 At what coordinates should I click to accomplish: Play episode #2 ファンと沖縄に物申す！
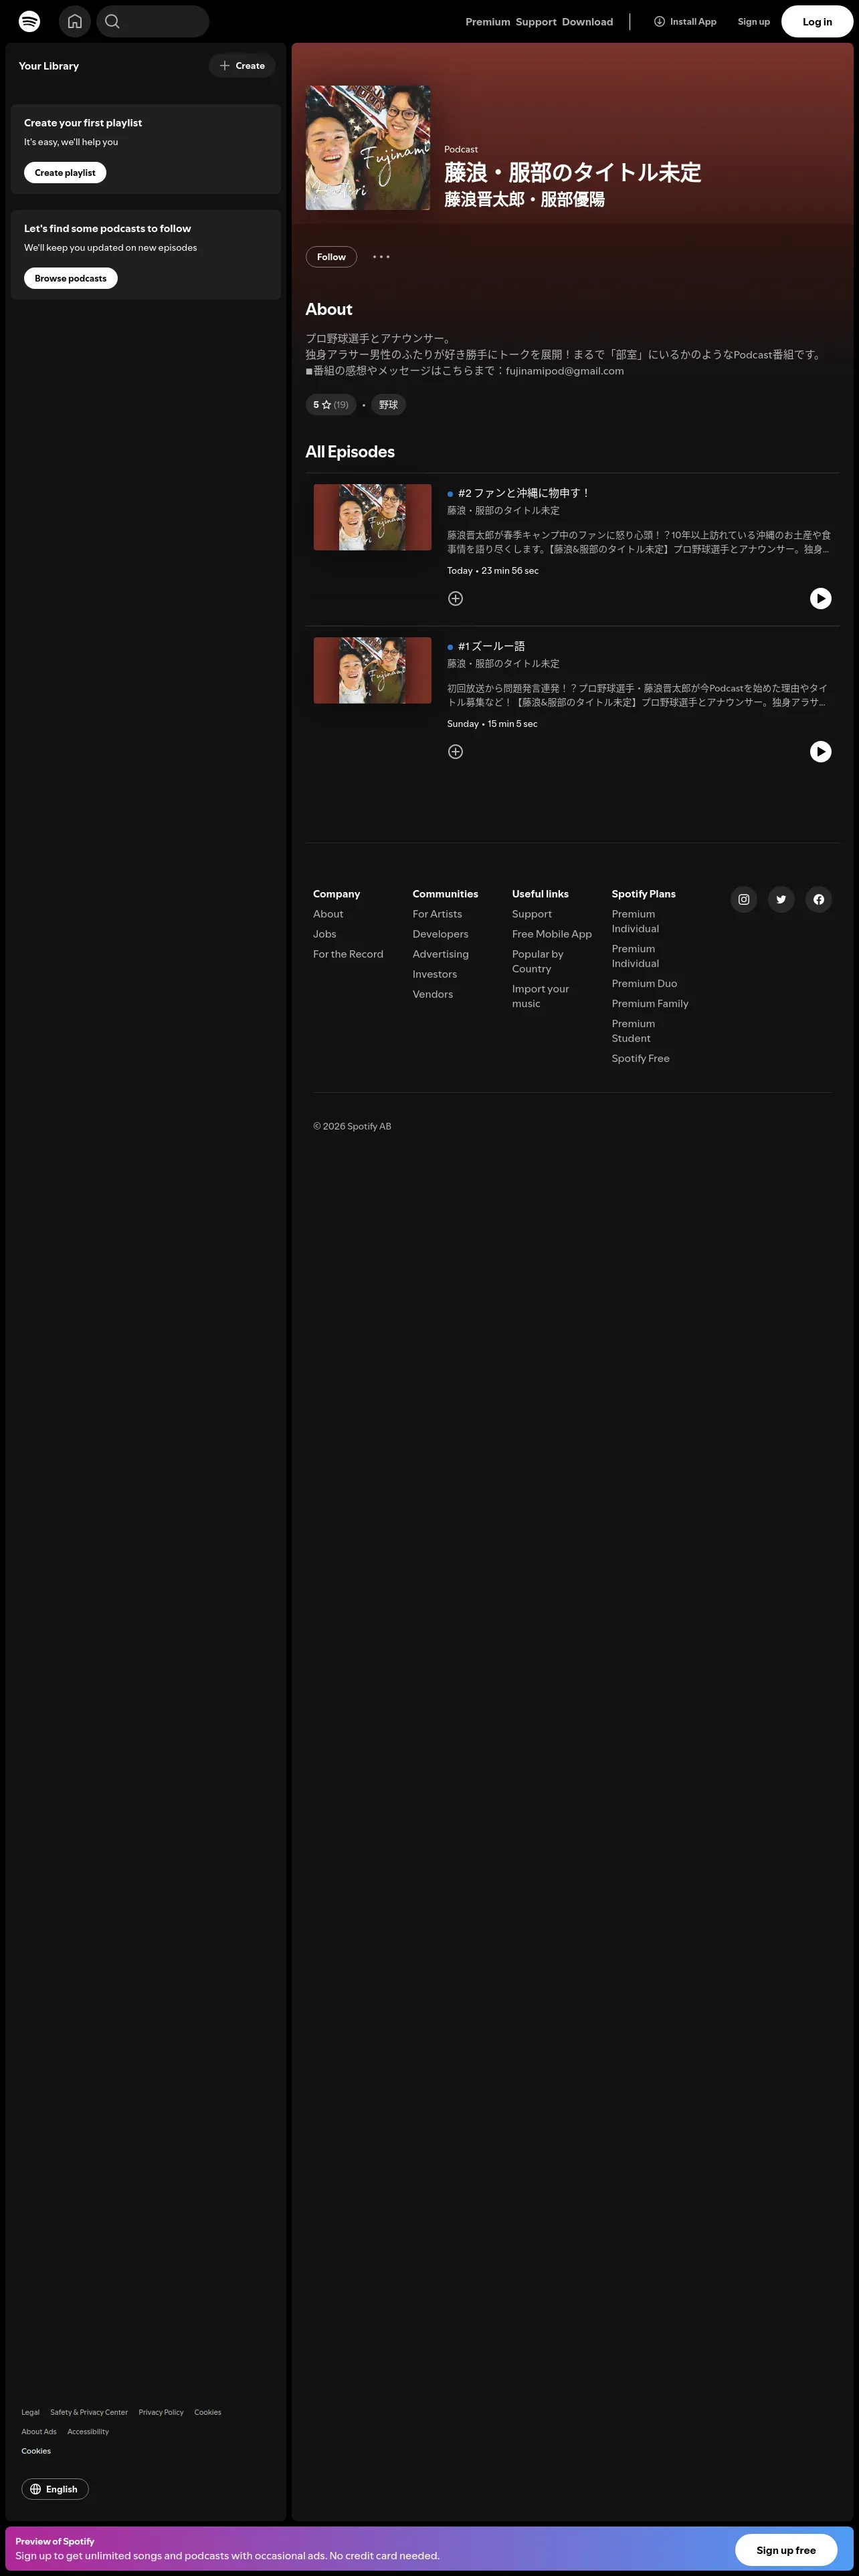click(x=821, y=598)
